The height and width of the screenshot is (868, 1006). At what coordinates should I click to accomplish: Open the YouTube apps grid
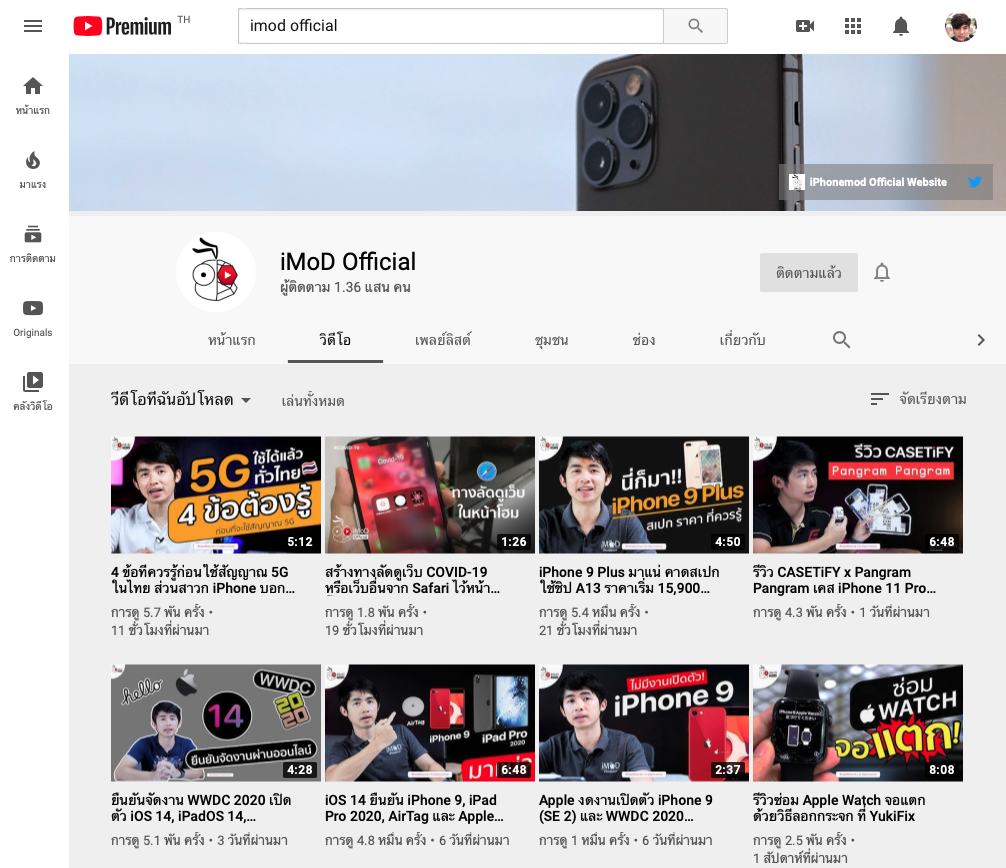click(x=853, y=26)
